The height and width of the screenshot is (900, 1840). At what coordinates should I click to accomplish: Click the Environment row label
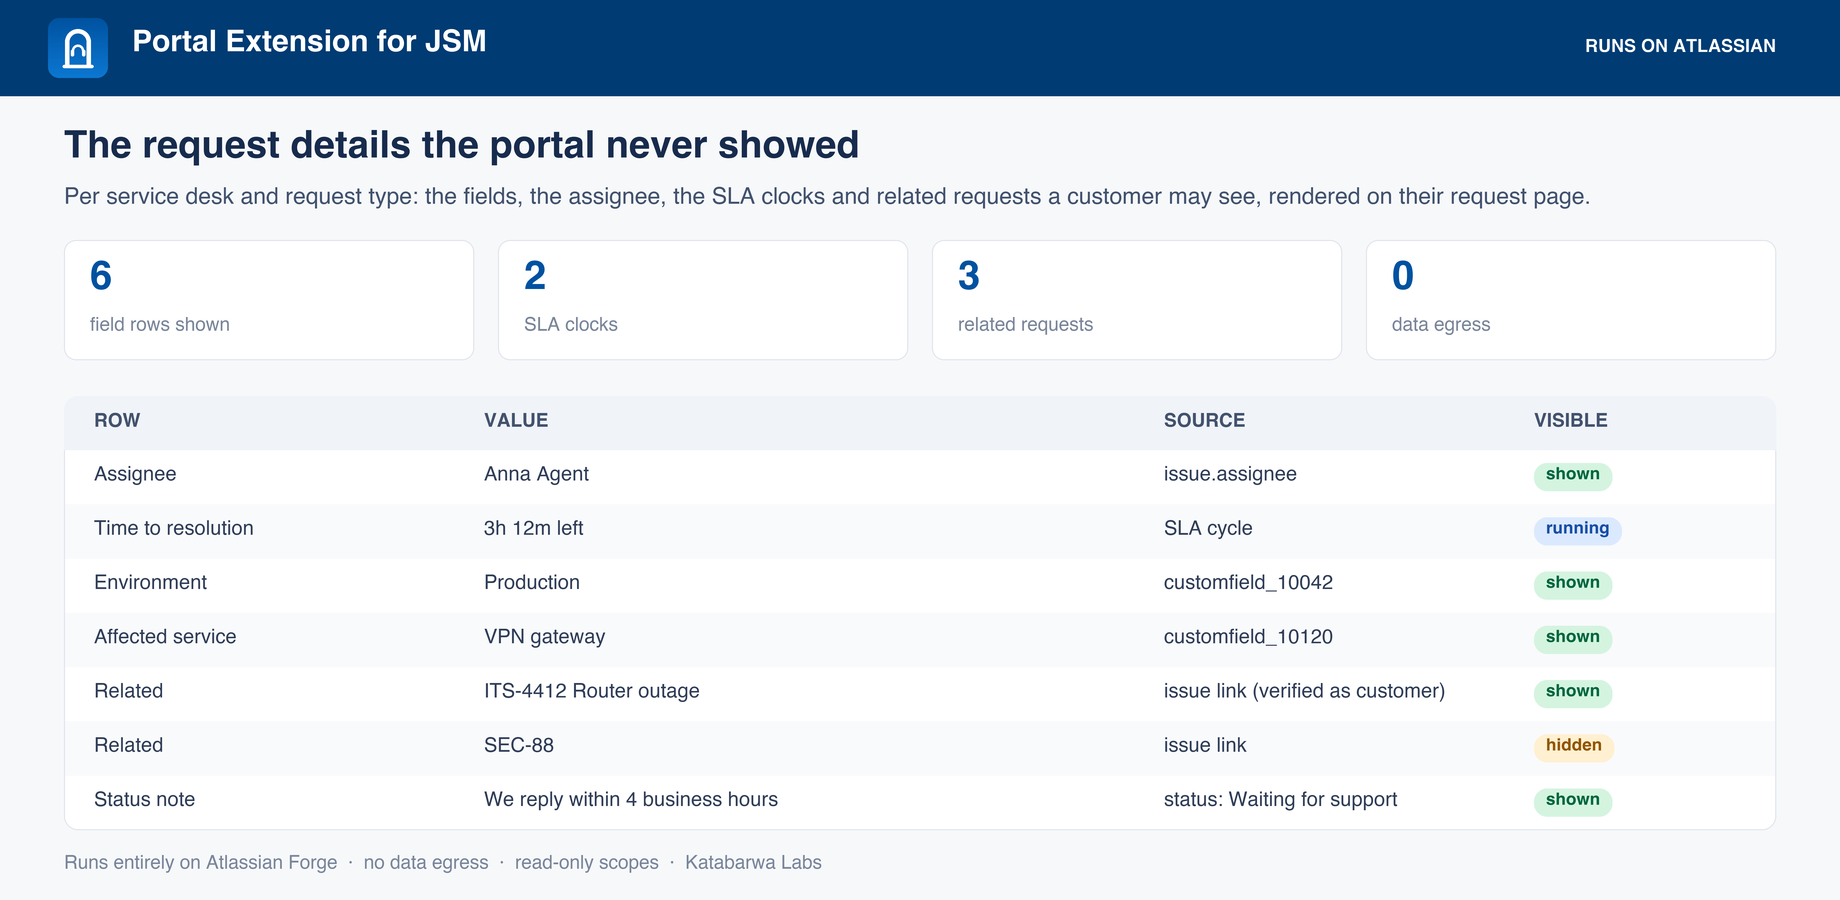point(150,582)
